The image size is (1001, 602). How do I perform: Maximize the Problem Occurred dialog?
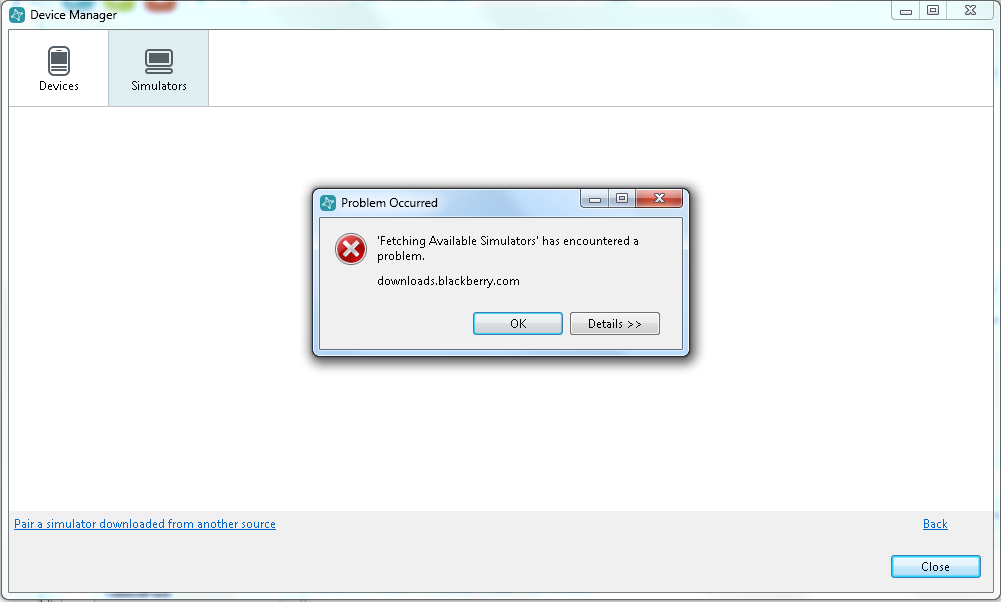tap(622, 199)
